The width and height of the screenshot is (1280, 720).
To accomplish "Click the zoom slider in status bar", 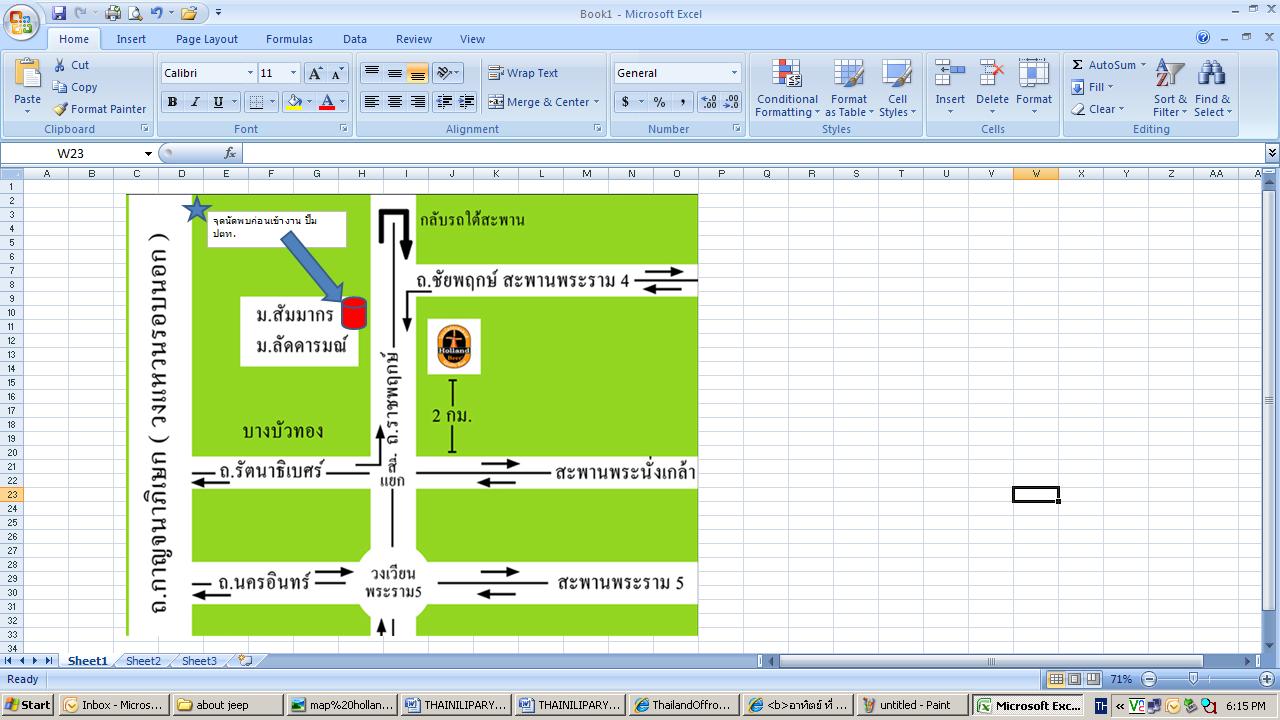I will 1192,679.
